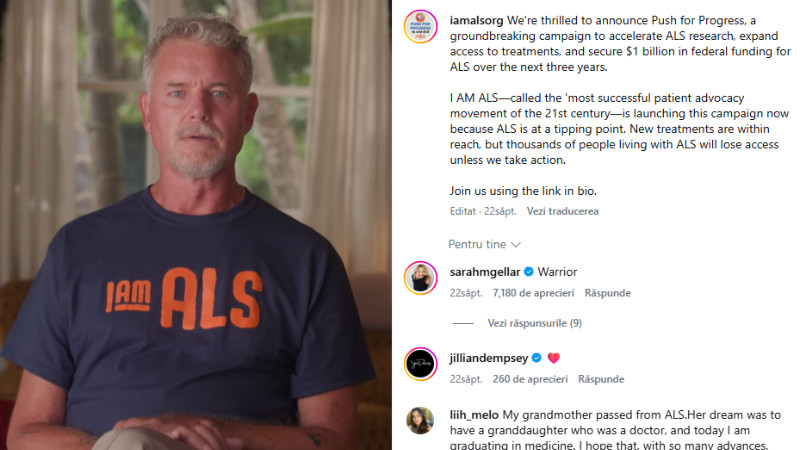Click sarahmgellar's blue verified badge
The height and width of the screenshot is (450, 800).
pos(529,272)
